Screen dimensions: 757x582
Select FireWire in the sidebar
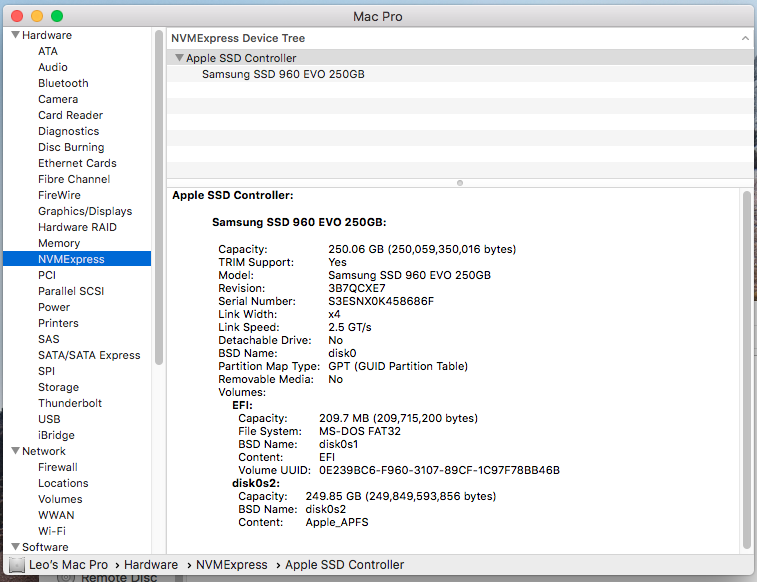(x=59, y=194)
